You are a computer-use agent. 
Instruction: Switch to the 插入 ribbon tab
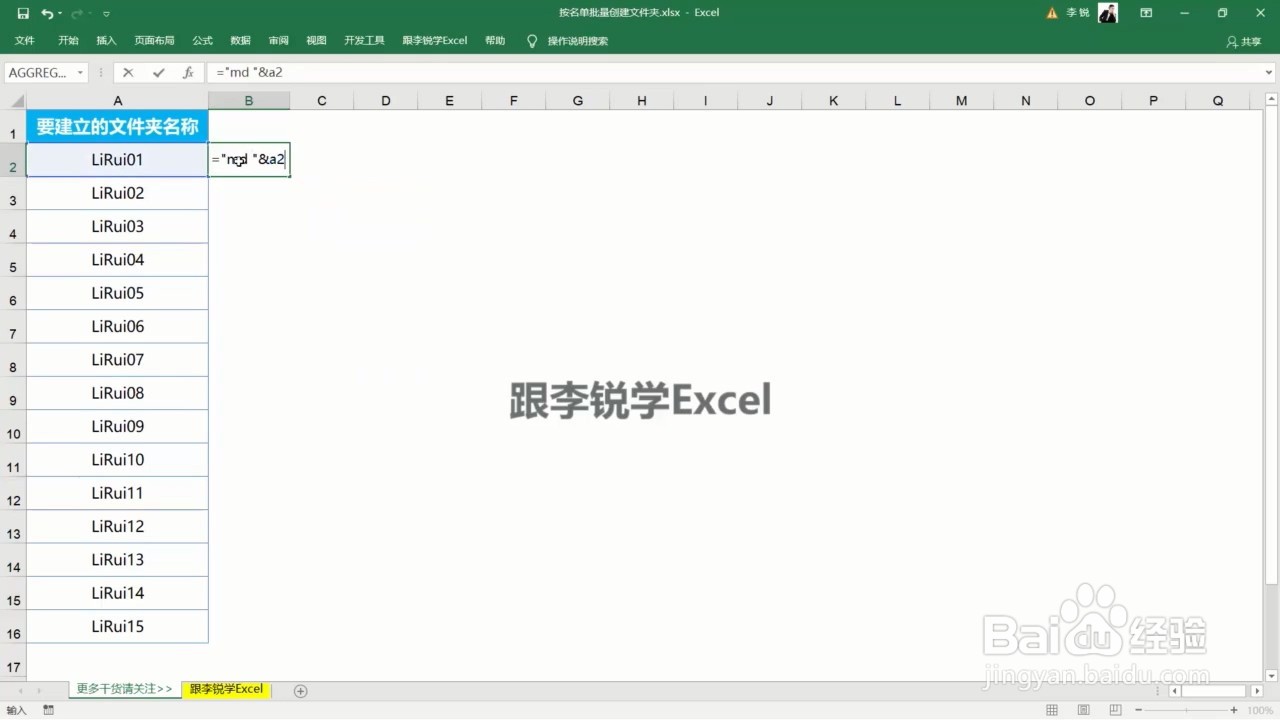106,41
